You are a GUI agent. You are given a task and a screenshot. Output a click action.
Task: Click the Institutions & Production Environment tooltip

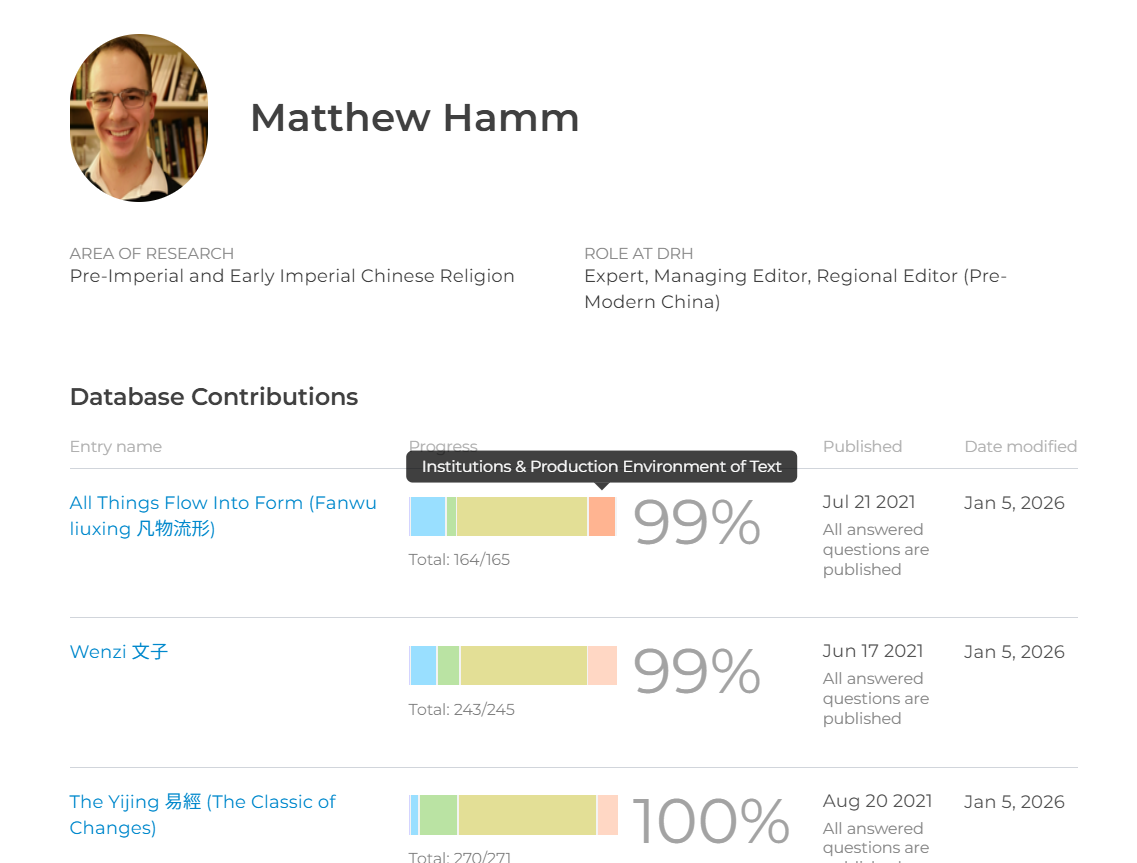pos(601,467)
